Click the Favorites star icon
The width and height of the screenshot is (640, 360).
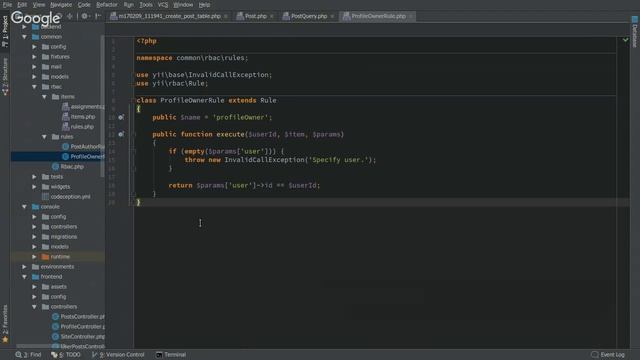(5, 339)
